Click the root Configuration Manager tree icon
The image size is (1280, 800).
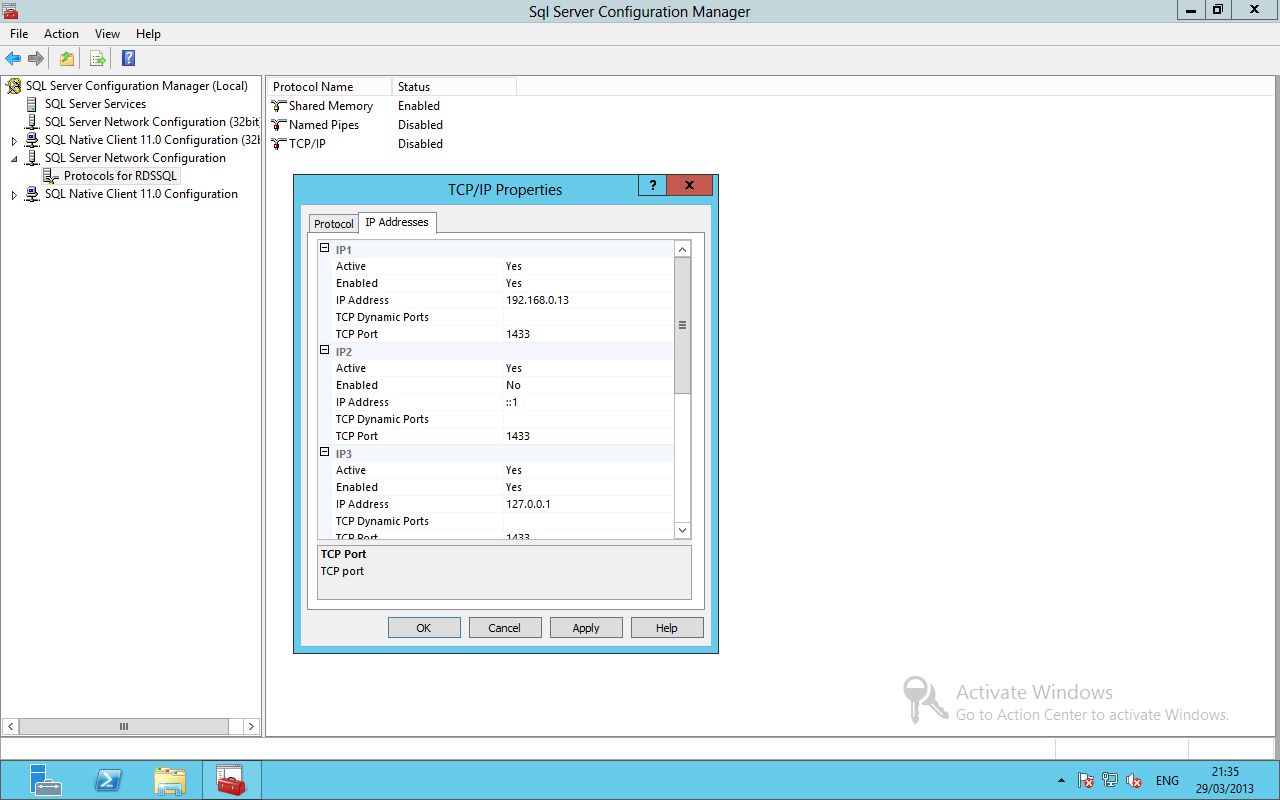point(14,86)
